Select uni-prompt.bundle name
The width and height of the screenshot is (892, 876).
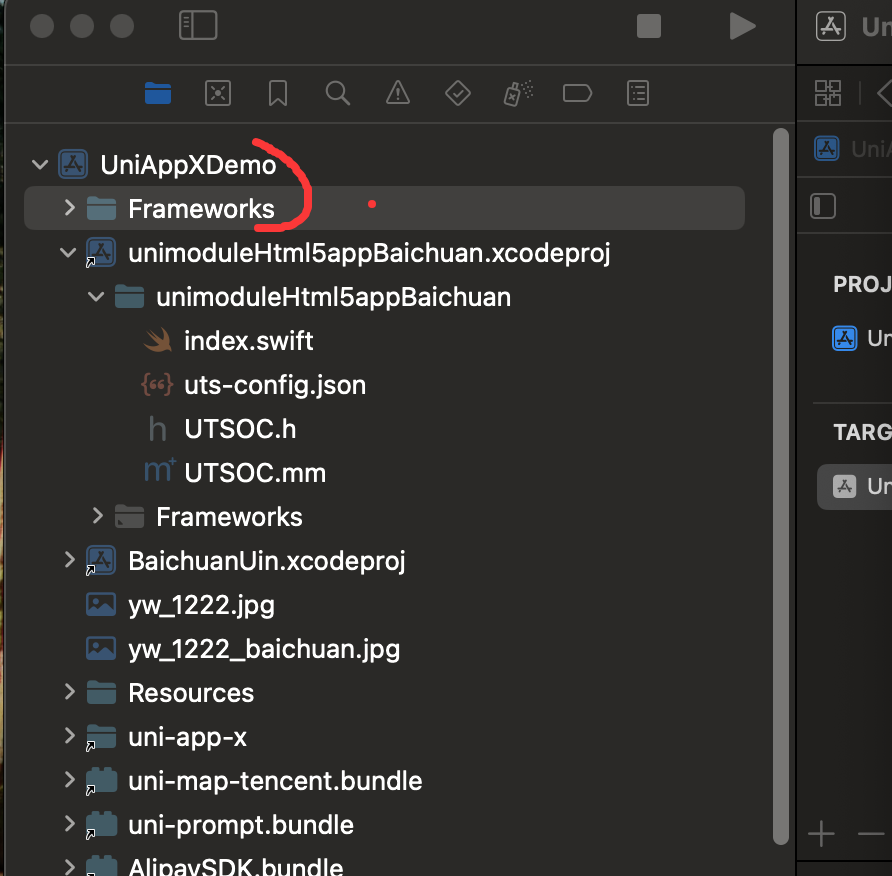(x=241, y=825)
